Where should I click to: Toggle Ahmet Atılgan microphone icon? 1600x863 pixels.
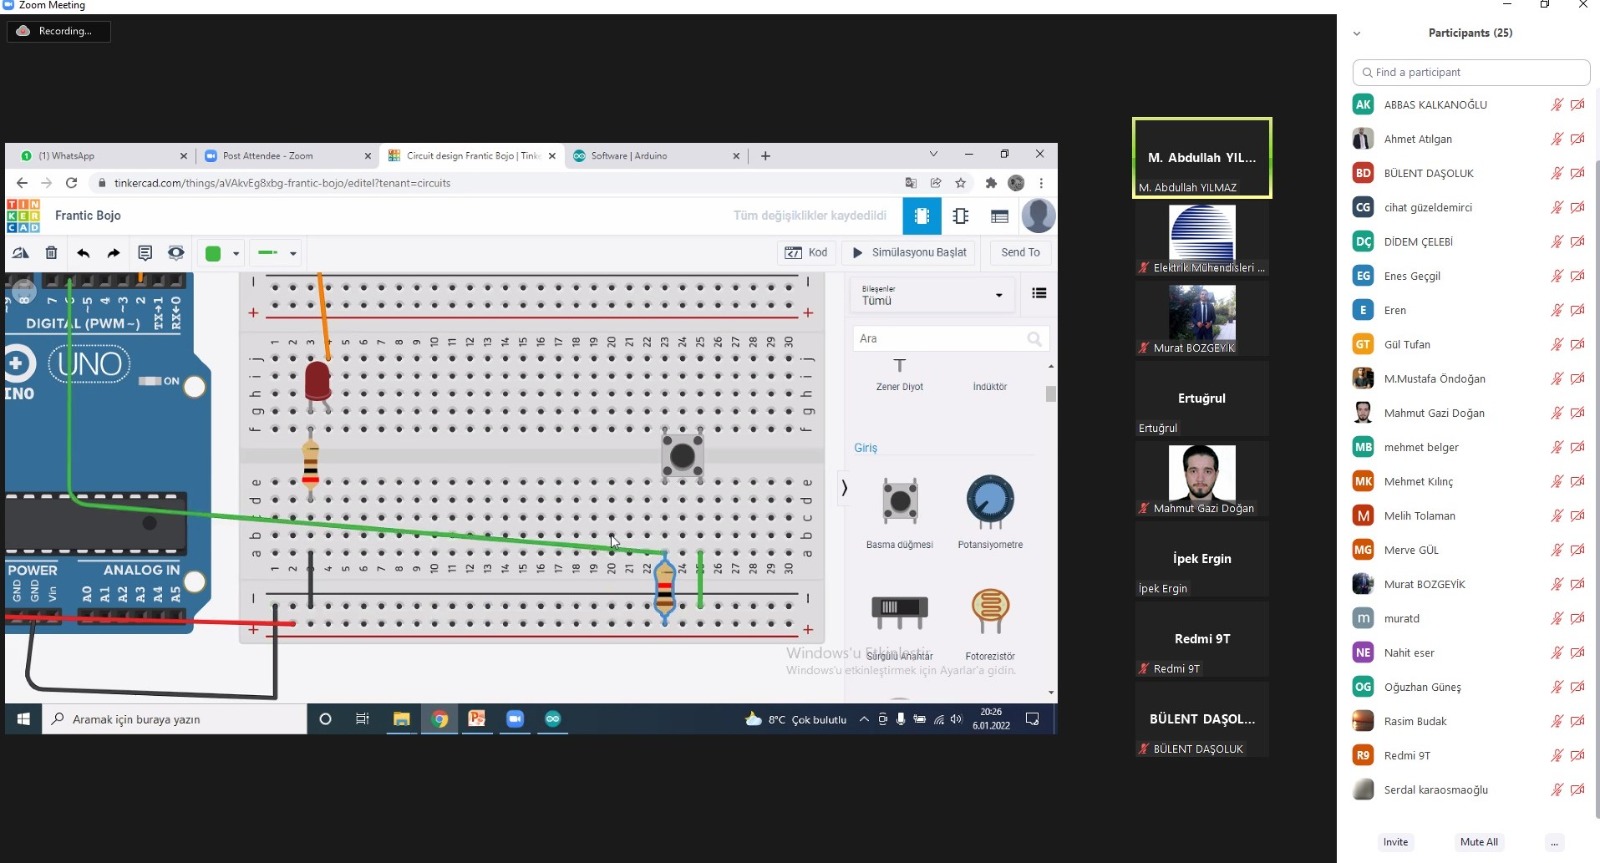[x=1556, y=139]
